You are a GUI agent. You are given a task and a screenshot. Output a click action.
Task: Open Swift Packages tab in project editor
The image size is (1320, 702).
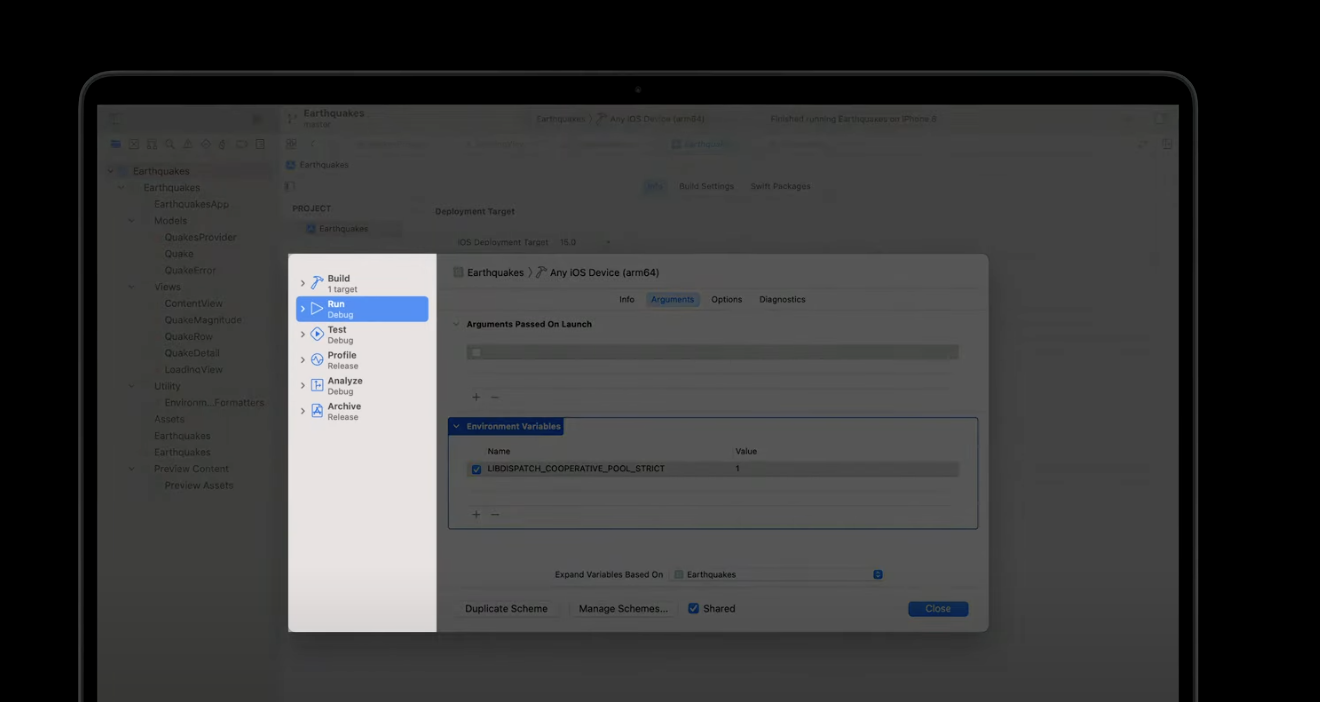click(781, 186)
